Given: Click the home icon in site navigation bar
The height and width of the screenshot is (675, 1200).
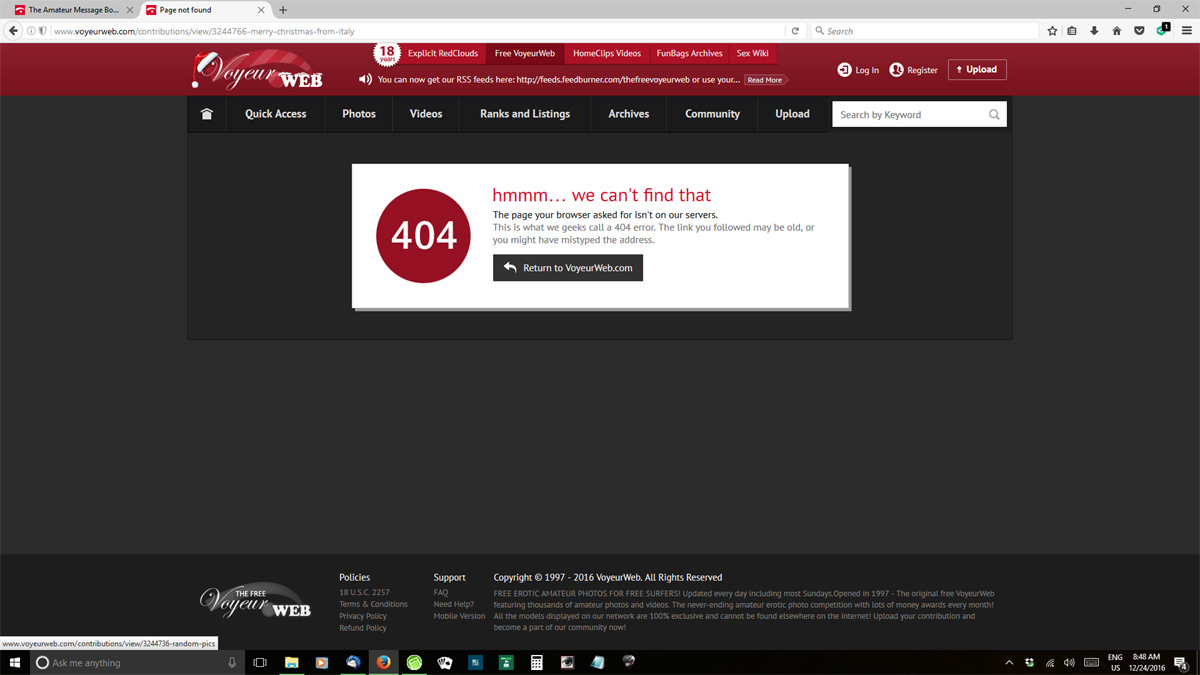Looking at the screenshot, I should 207,114.
